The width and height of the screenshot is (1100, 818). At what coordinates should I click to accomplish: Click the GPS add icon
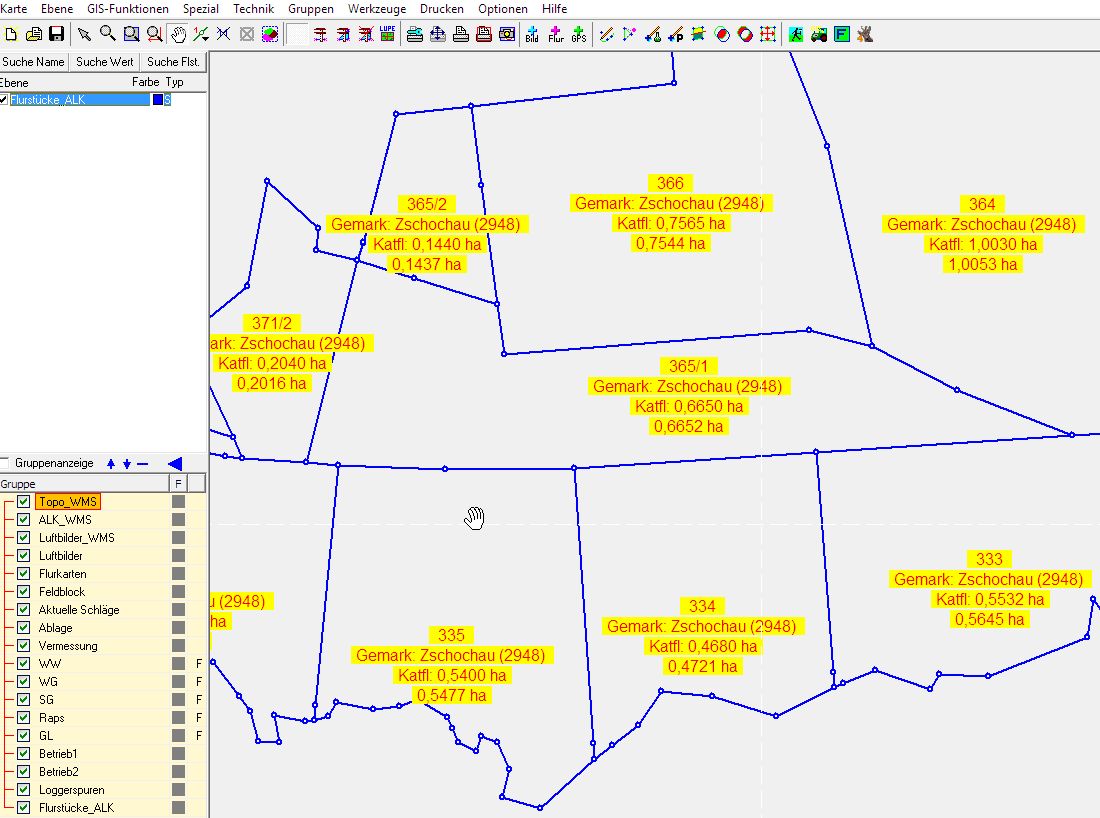579,34
